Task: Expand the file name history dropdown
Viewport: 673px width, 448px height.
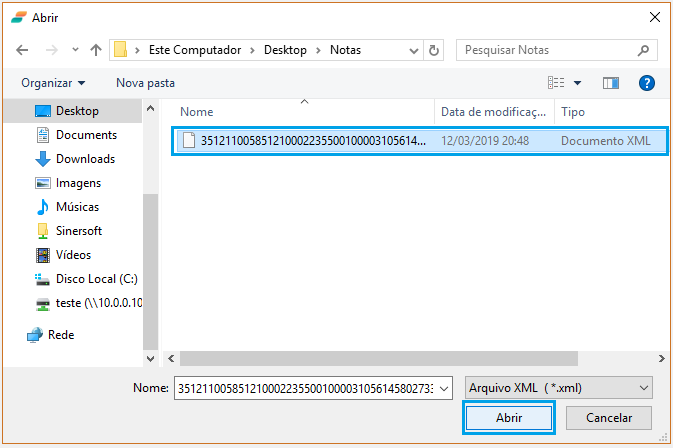Action: 445,387
